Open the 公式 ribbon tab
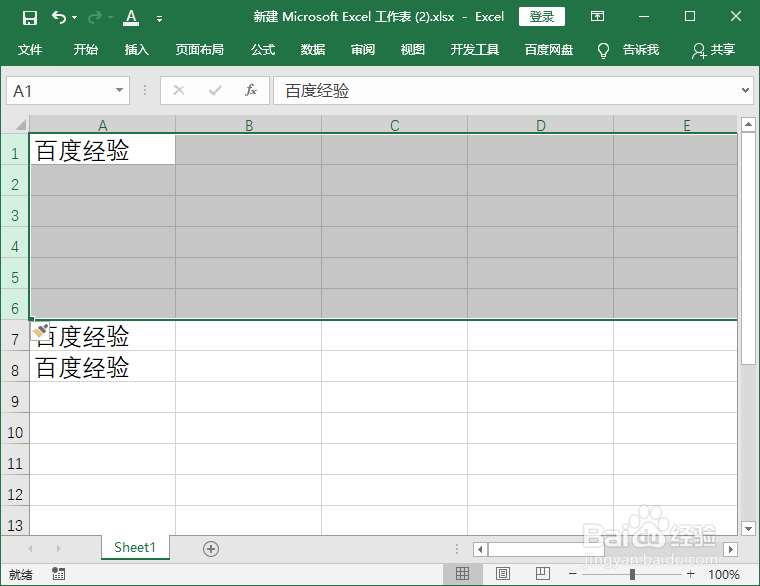The width and height of the screenshot is (760, 586). [x=263, y=49]
